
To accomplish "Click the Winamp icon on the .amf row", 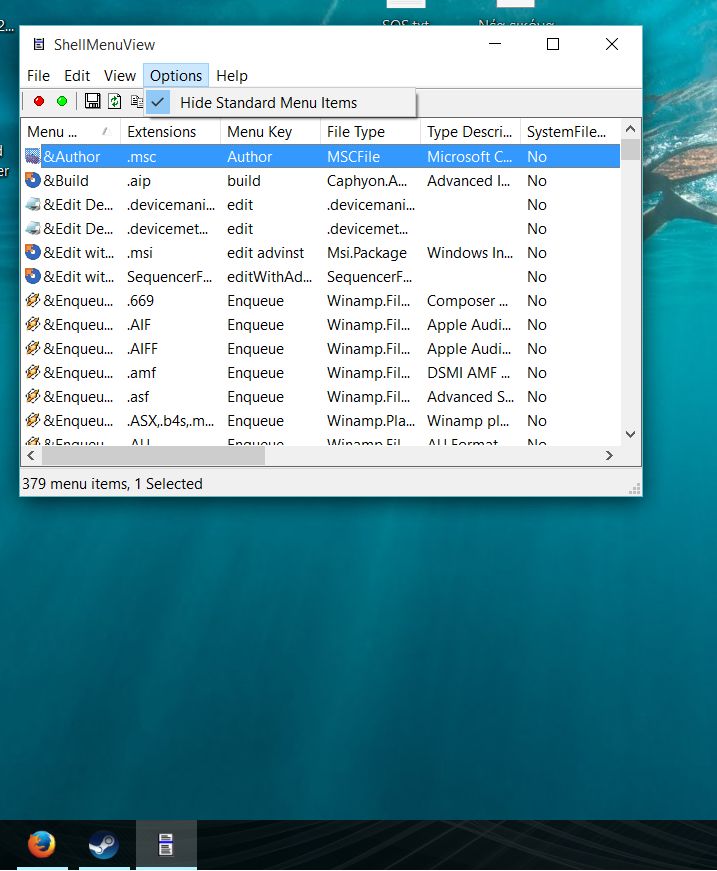I will point(33,372).
